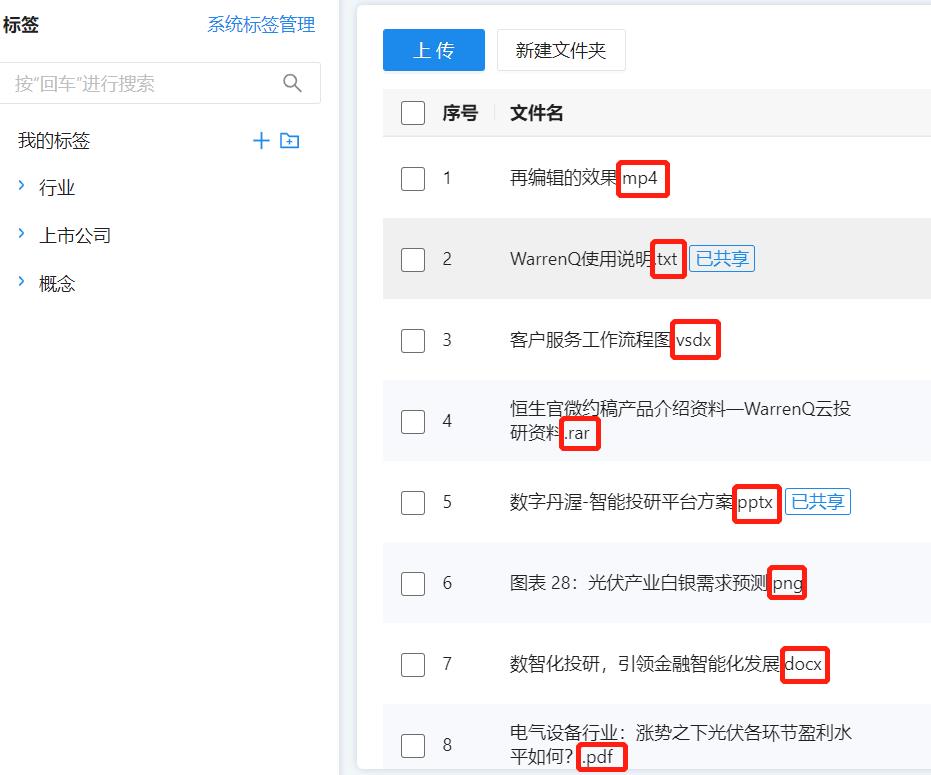Toggle the select-all checkbox in header
Screen dimensions: 931x775
click(x=413, y=113)
